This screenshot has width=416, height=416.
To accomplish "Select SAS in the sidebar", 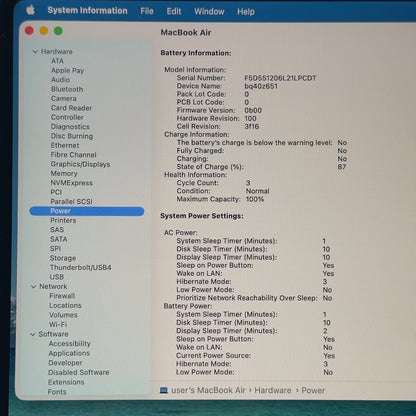I will 57,230.
